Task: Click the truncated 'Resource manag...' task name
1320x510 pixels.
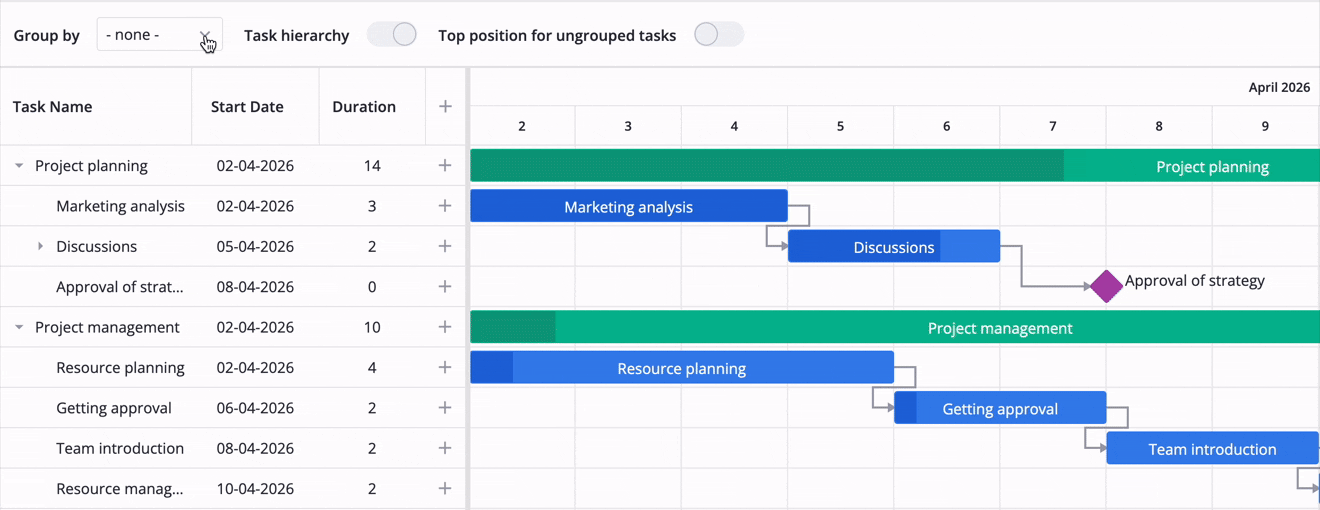Action: tap(120, 489)
